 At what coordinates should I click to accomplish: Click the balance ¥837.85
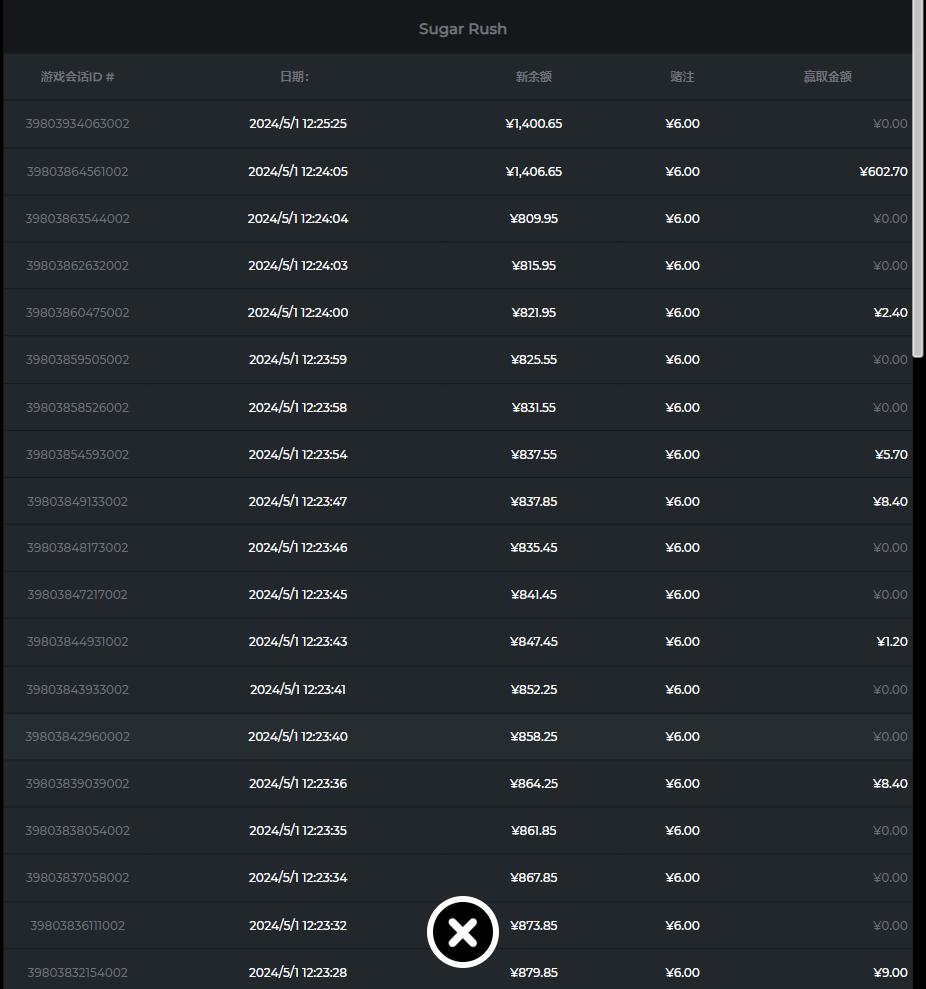click(x=534, y=501)
